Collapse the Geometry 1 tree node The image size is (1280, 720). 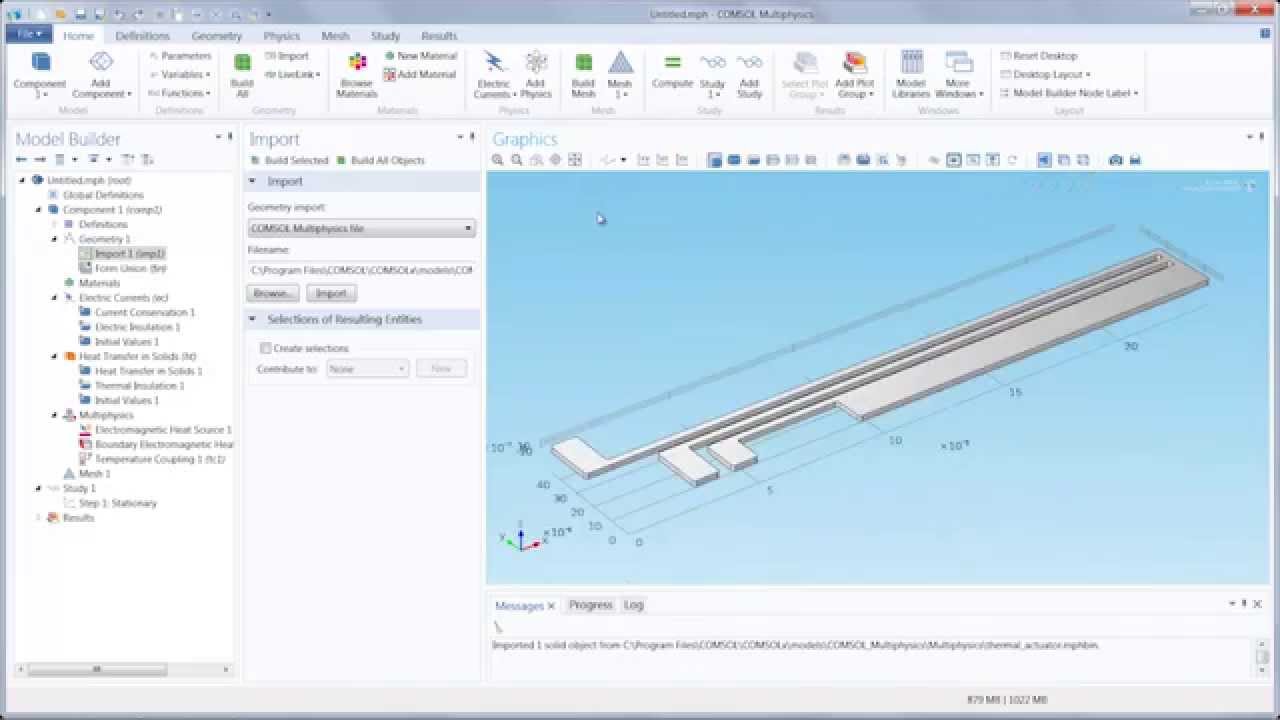[55, 239]
